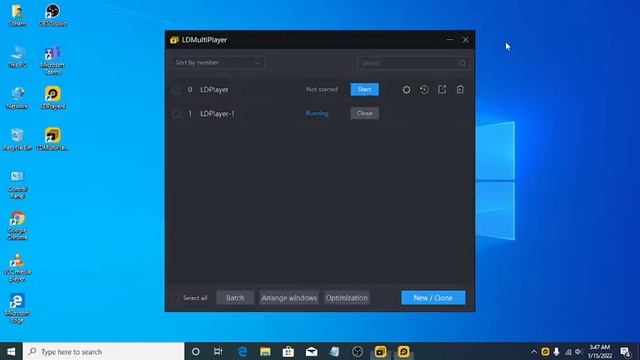Click LDPlayer-1 instance name
The height and width of the screenshot is (360, 640).
coord(218,113)
